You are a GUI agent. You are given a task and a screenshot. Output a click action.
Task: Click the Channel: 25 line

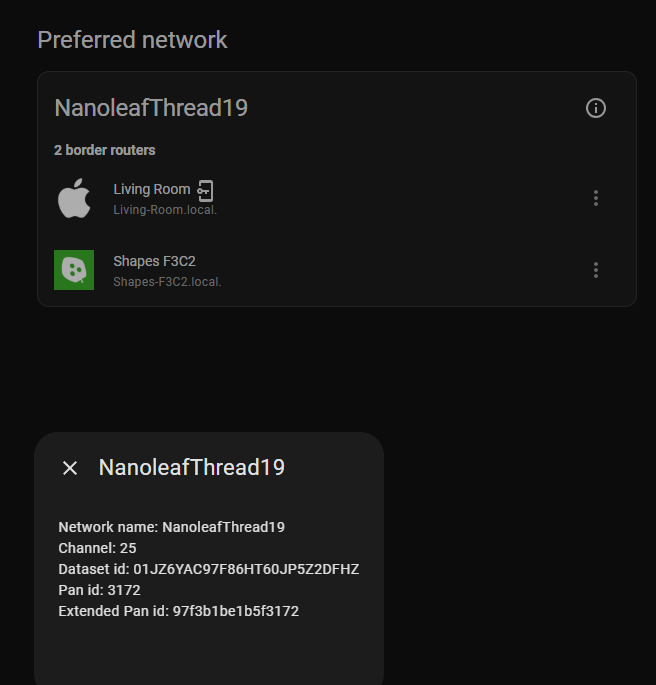click(x=98, y=548)
